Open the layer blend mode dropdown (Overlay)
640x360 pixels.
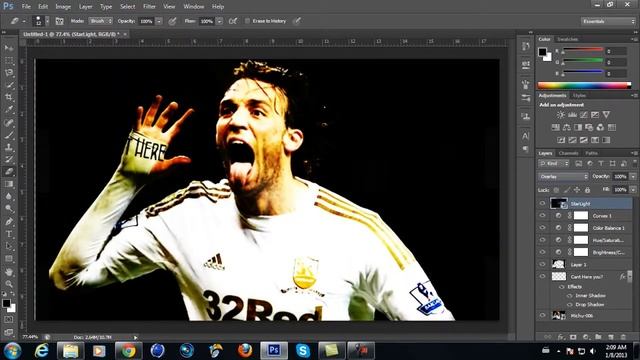point(563,176)
